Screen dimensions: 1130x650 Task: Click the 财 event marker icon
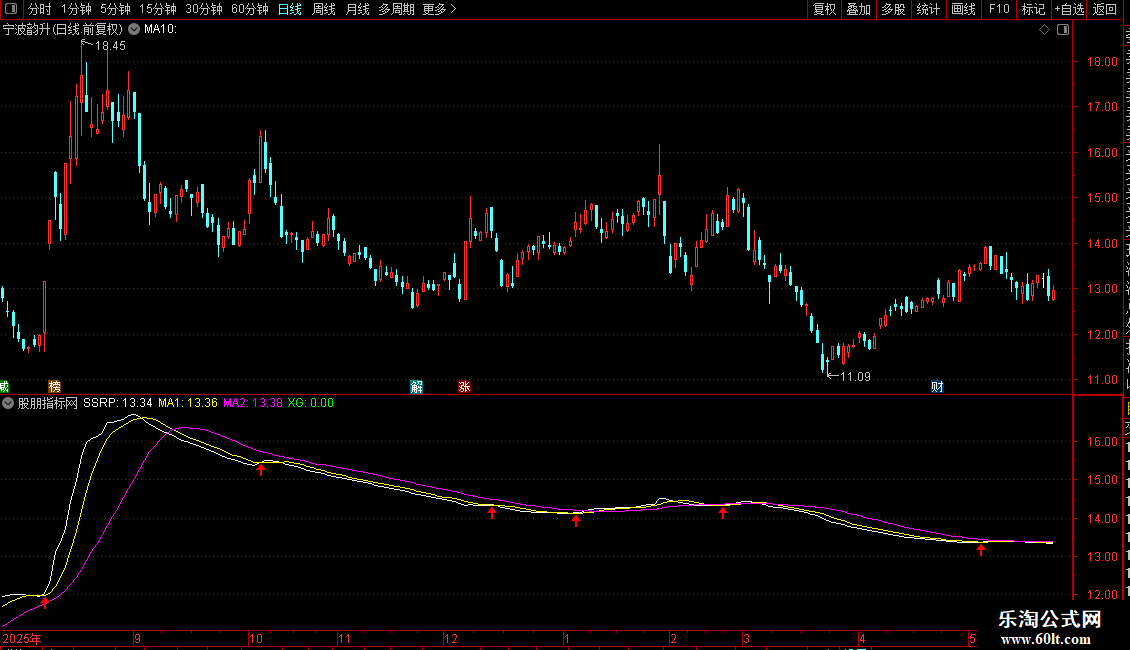coord(937,387)
